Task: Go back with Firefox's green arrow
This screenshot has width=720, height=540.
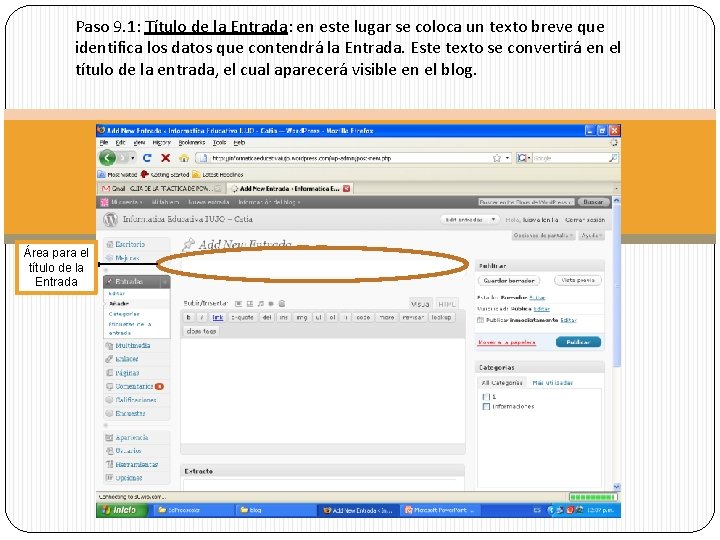Action: pyautogui.click(x=107, y=158)
